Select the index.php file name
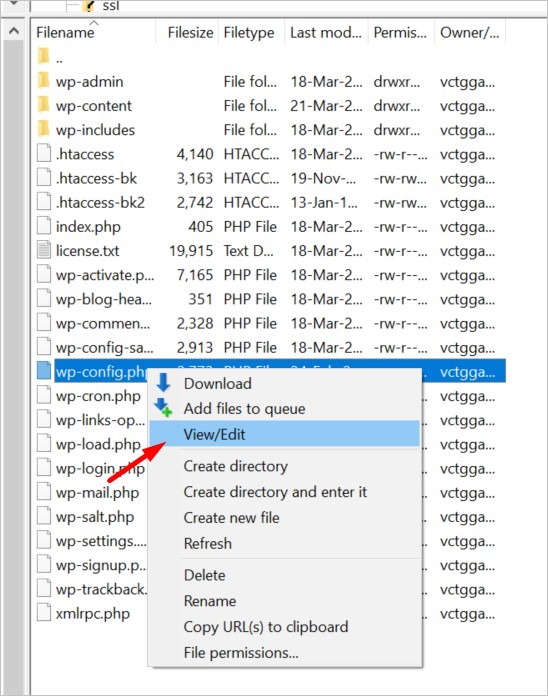The width and height of the screenshot is (548, 696). click(88, 227)
